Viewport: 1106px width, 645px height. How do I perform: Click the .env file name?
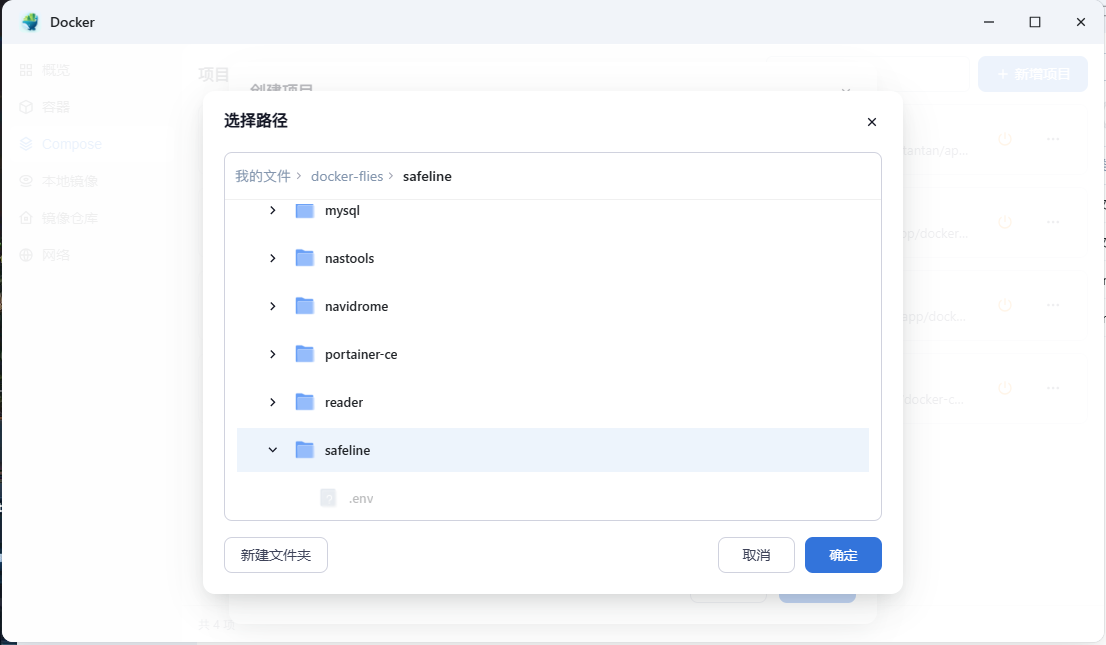point(361,498)
